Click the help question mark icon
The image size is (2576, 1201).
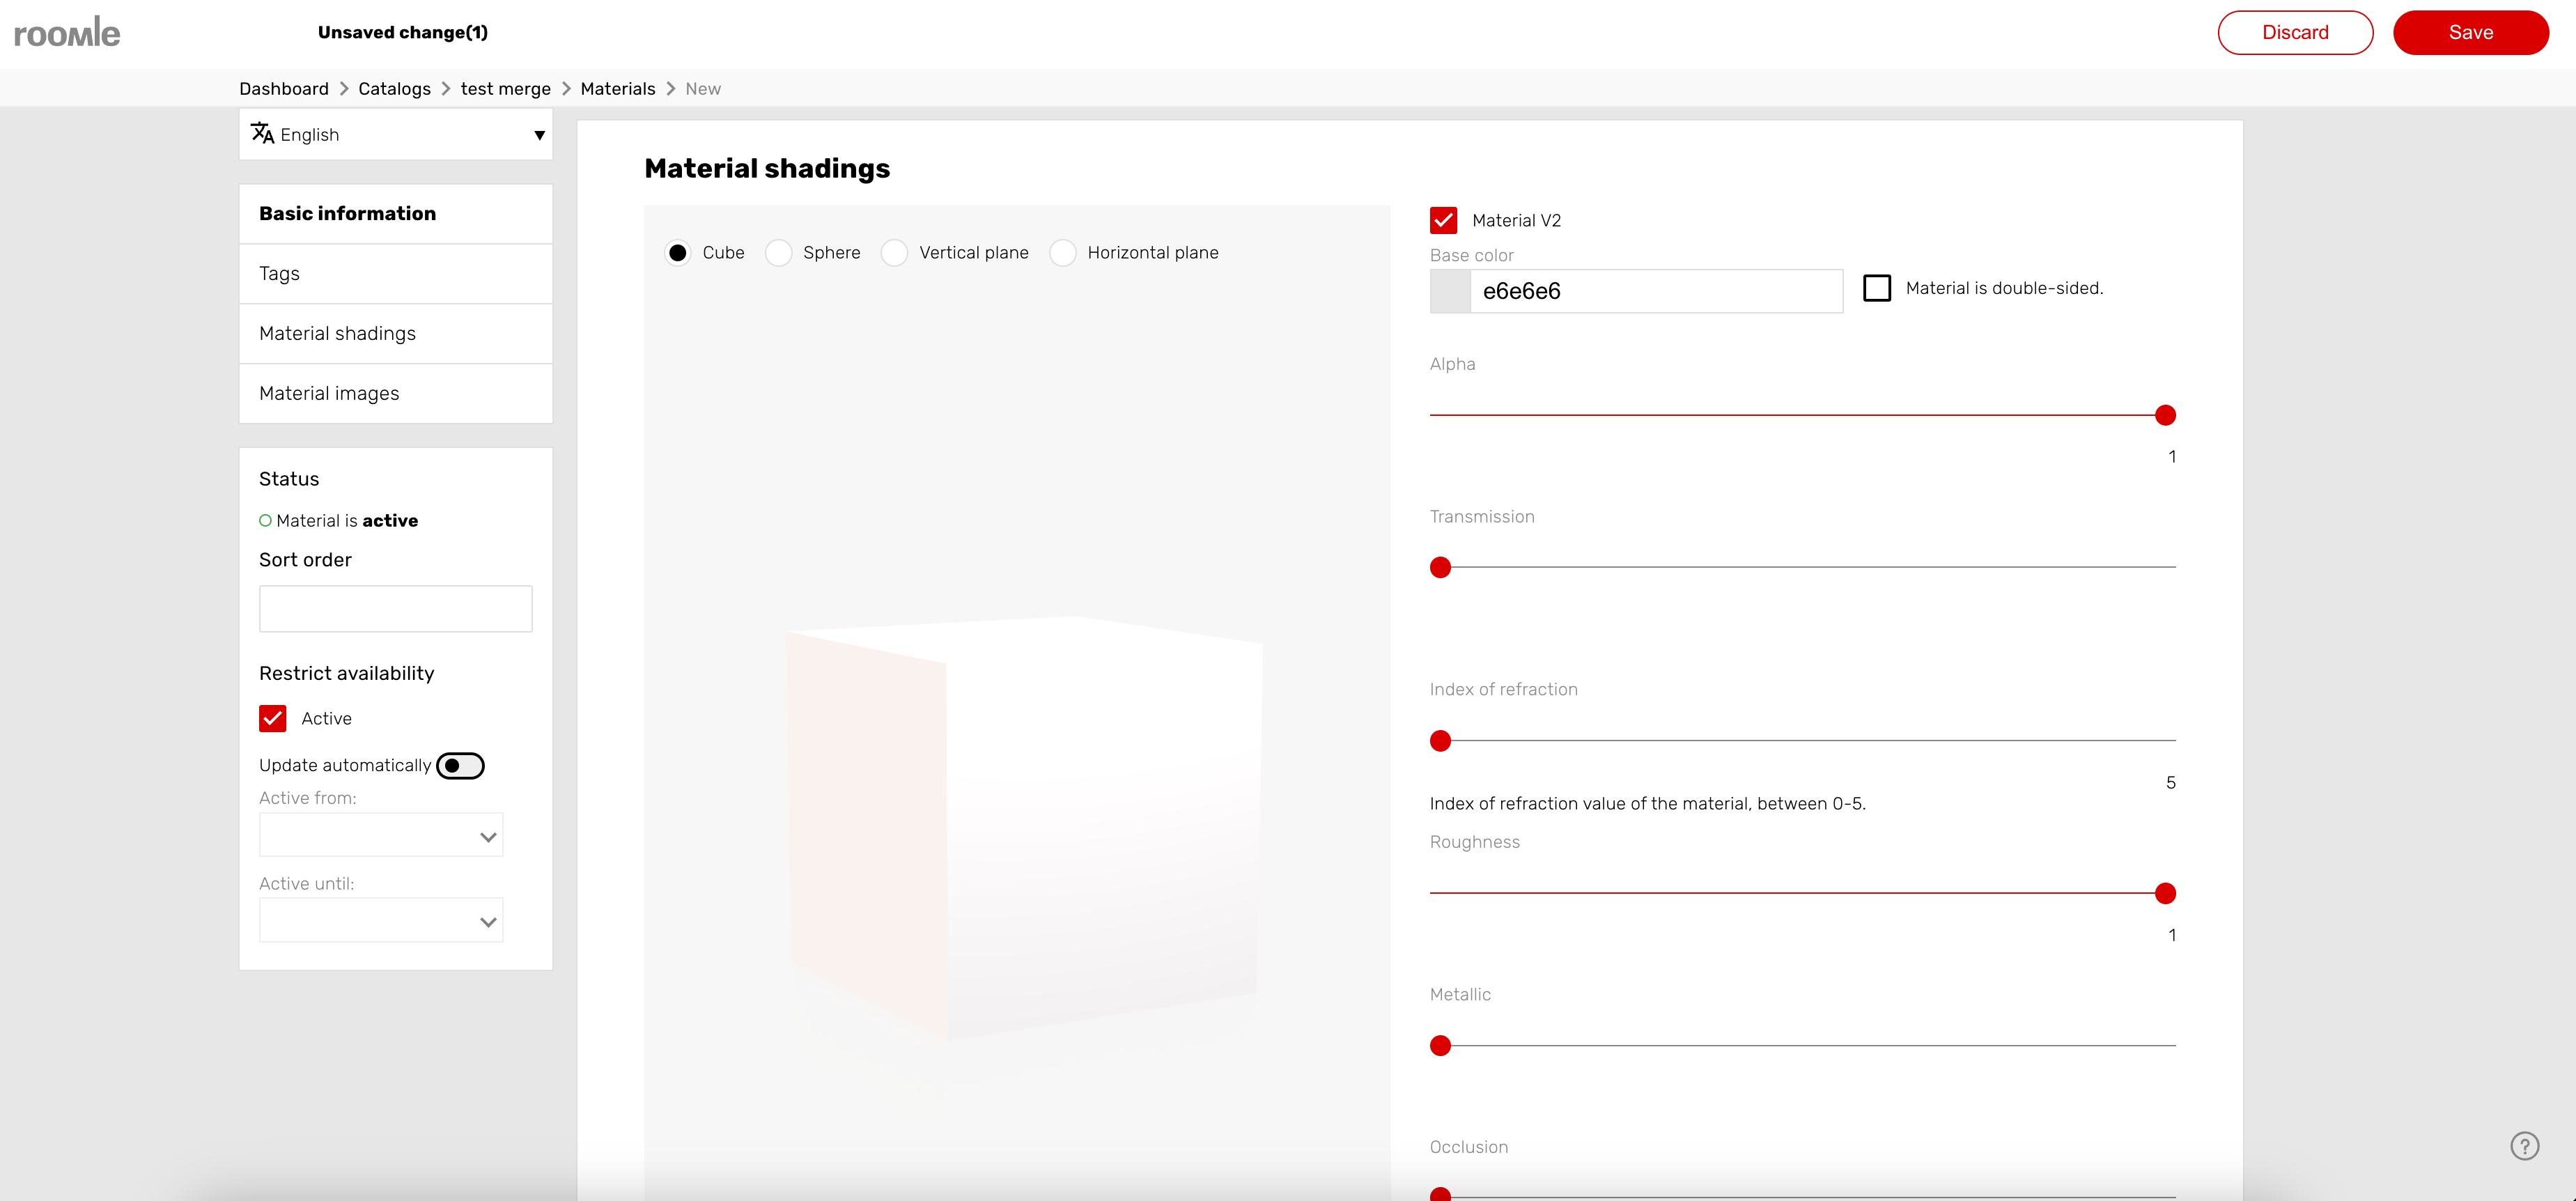coord(2524,1145)
